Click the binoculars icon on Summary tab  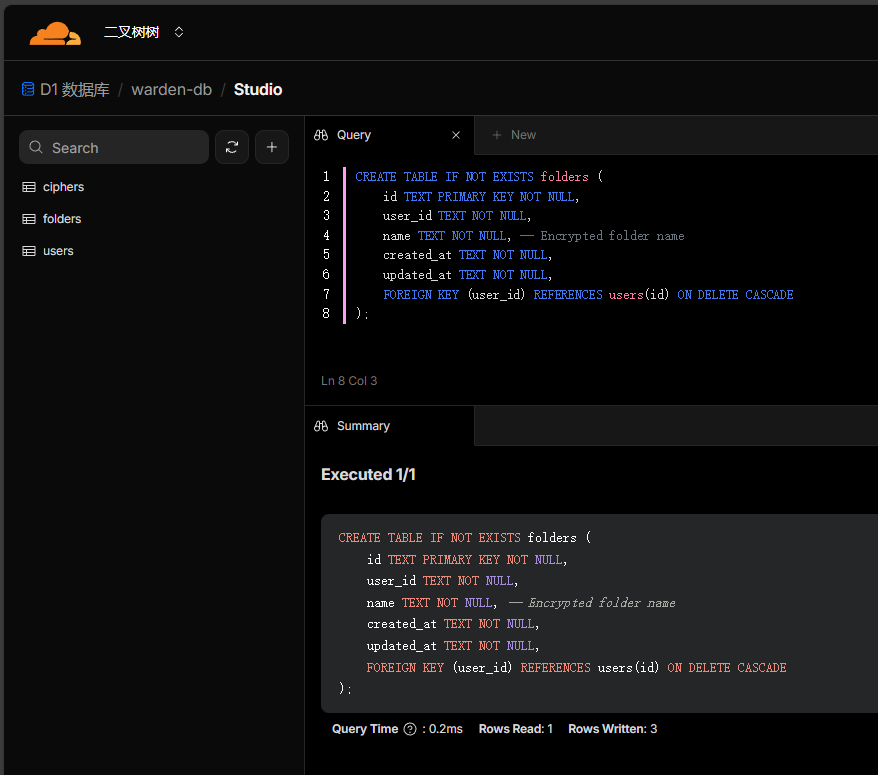point(321,426)
